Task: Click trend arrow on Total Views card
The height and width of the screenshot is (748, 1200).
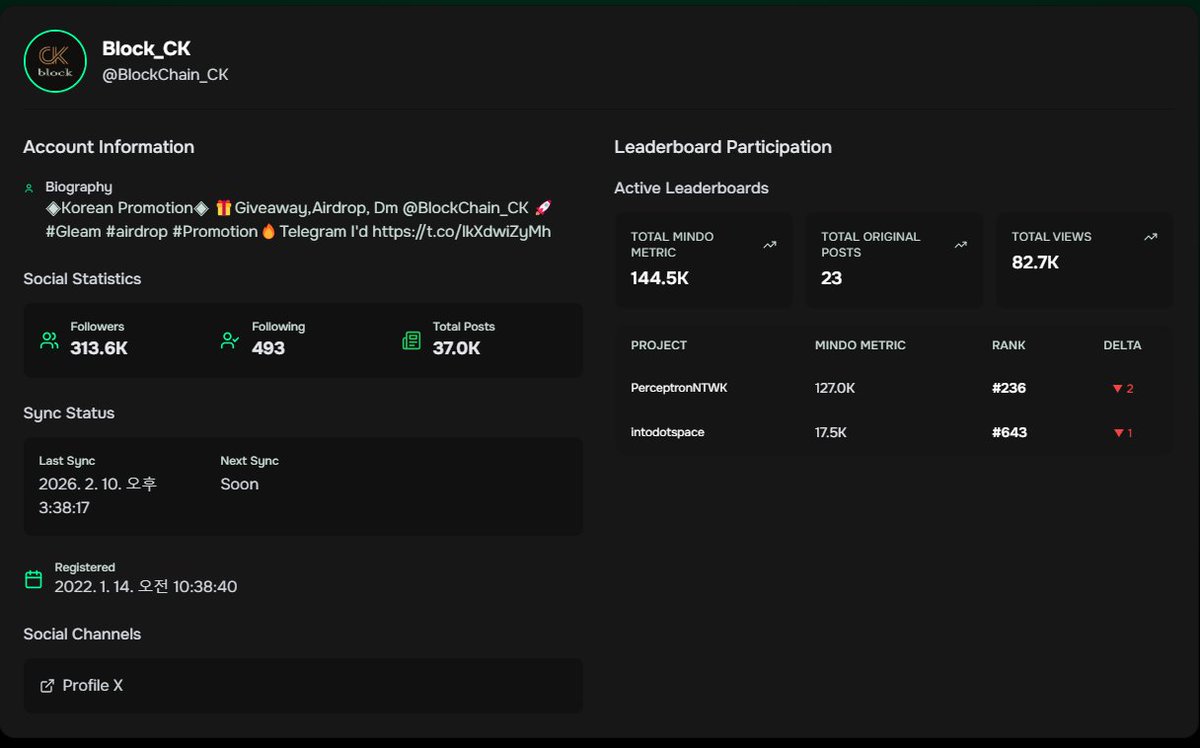Action: point(1150,237)
